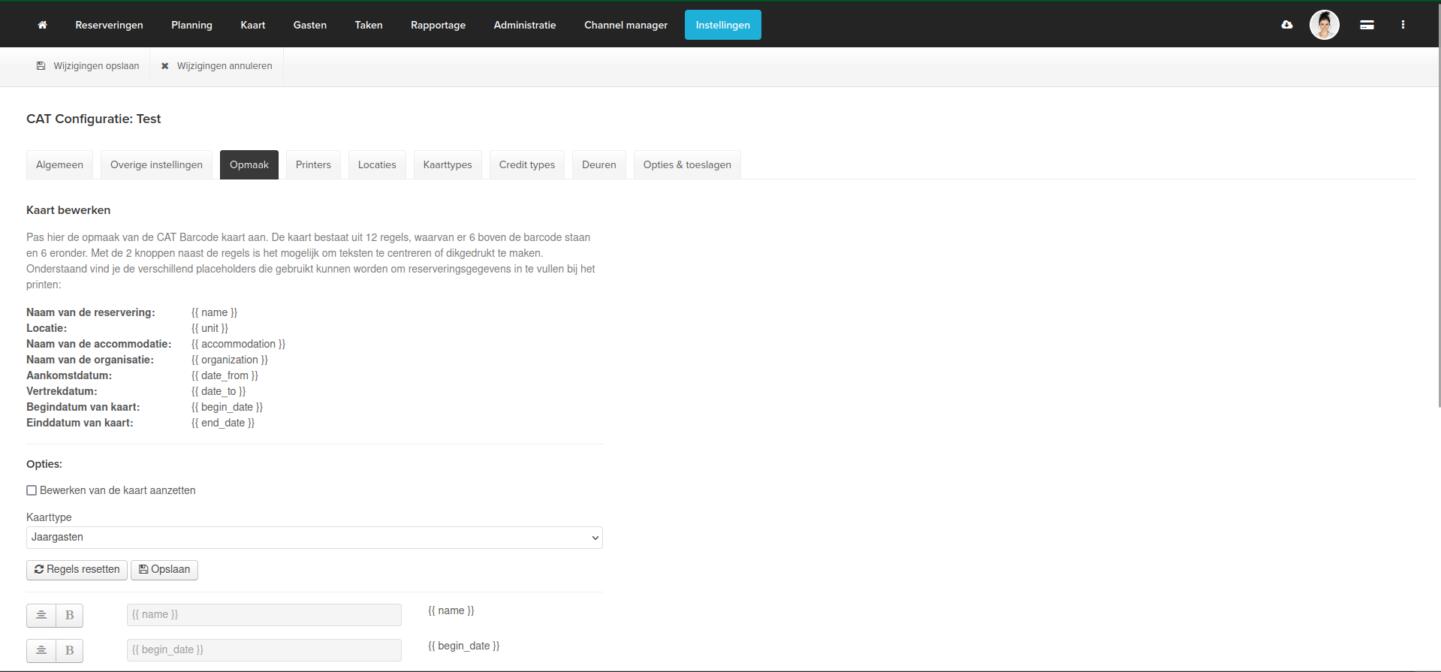Viewport: 1441px width, 672px height.
Task: Switch to the Printers tab
Action: click(313, 165)
